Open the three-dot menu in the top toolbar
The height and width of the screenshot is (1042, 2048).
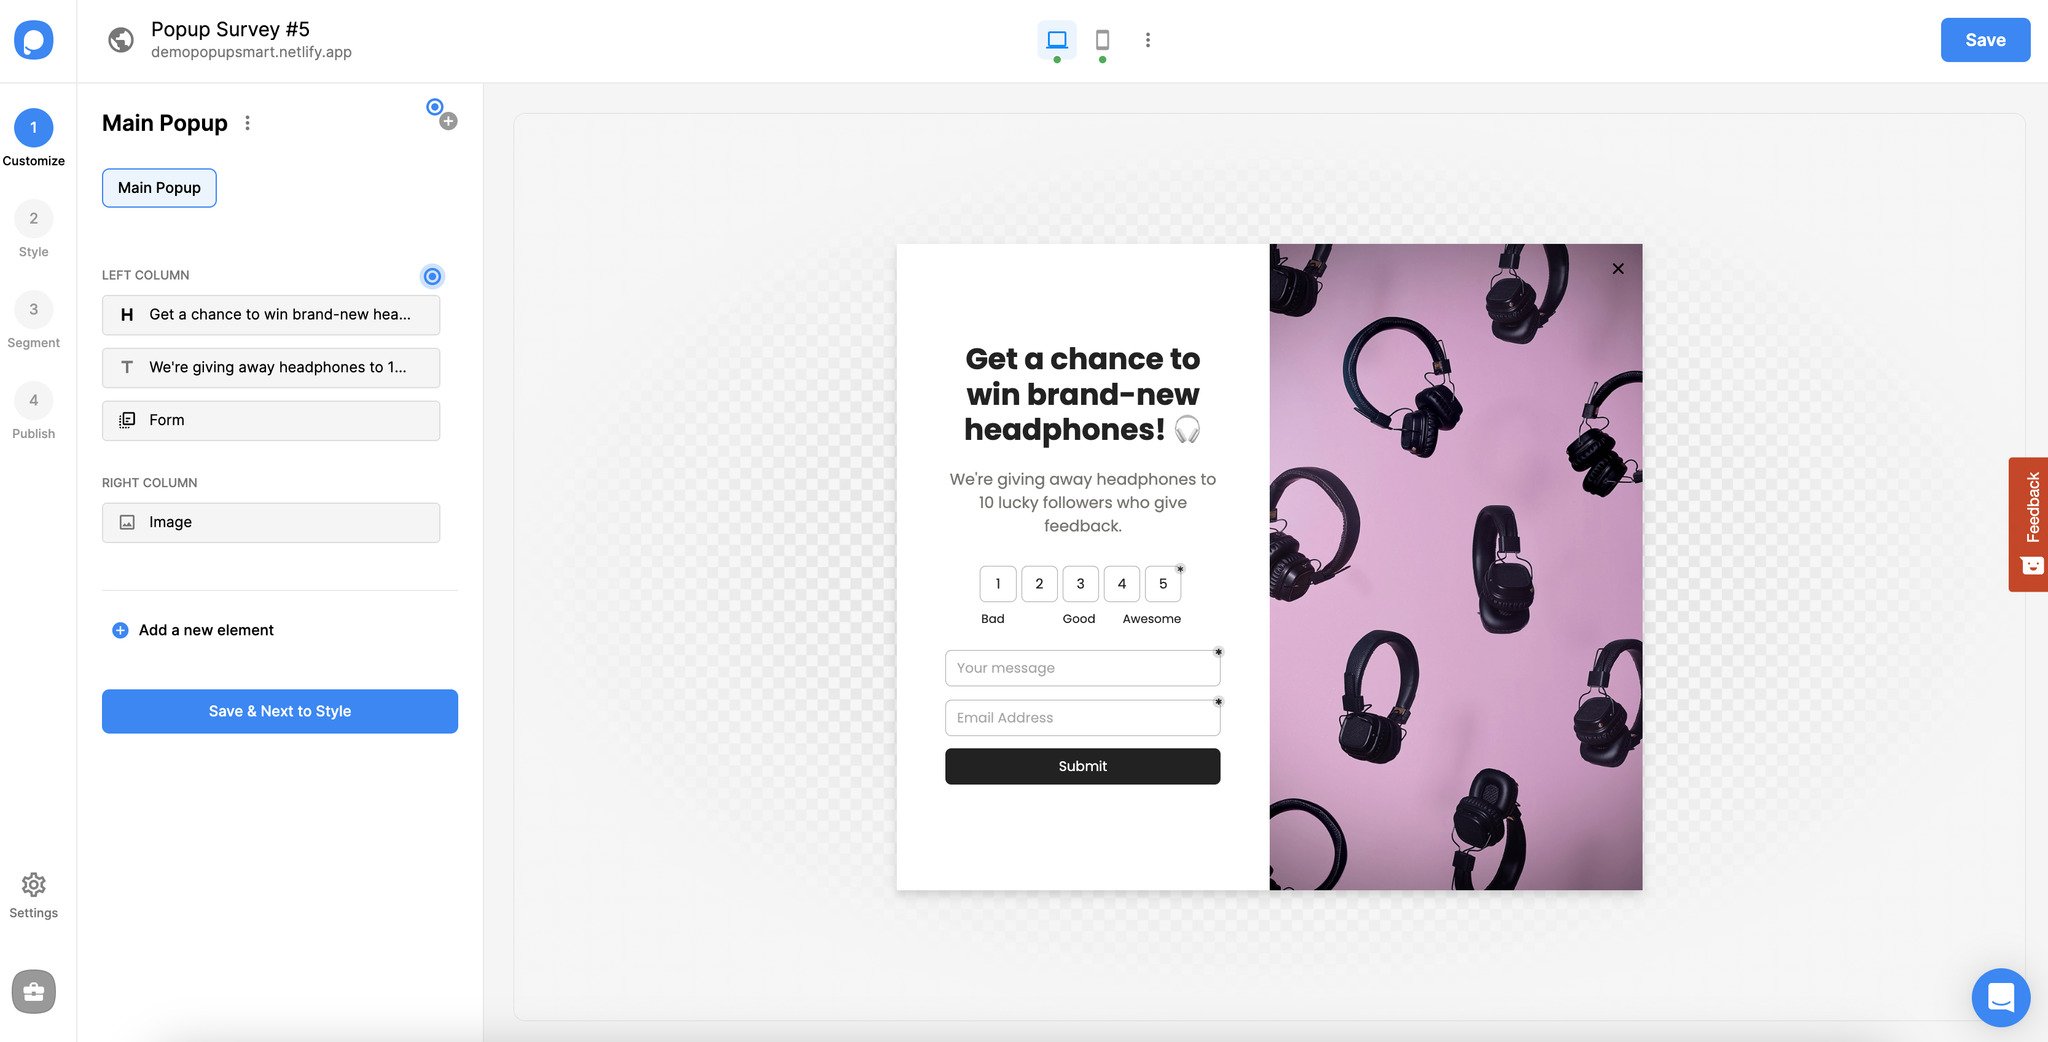1147,40
